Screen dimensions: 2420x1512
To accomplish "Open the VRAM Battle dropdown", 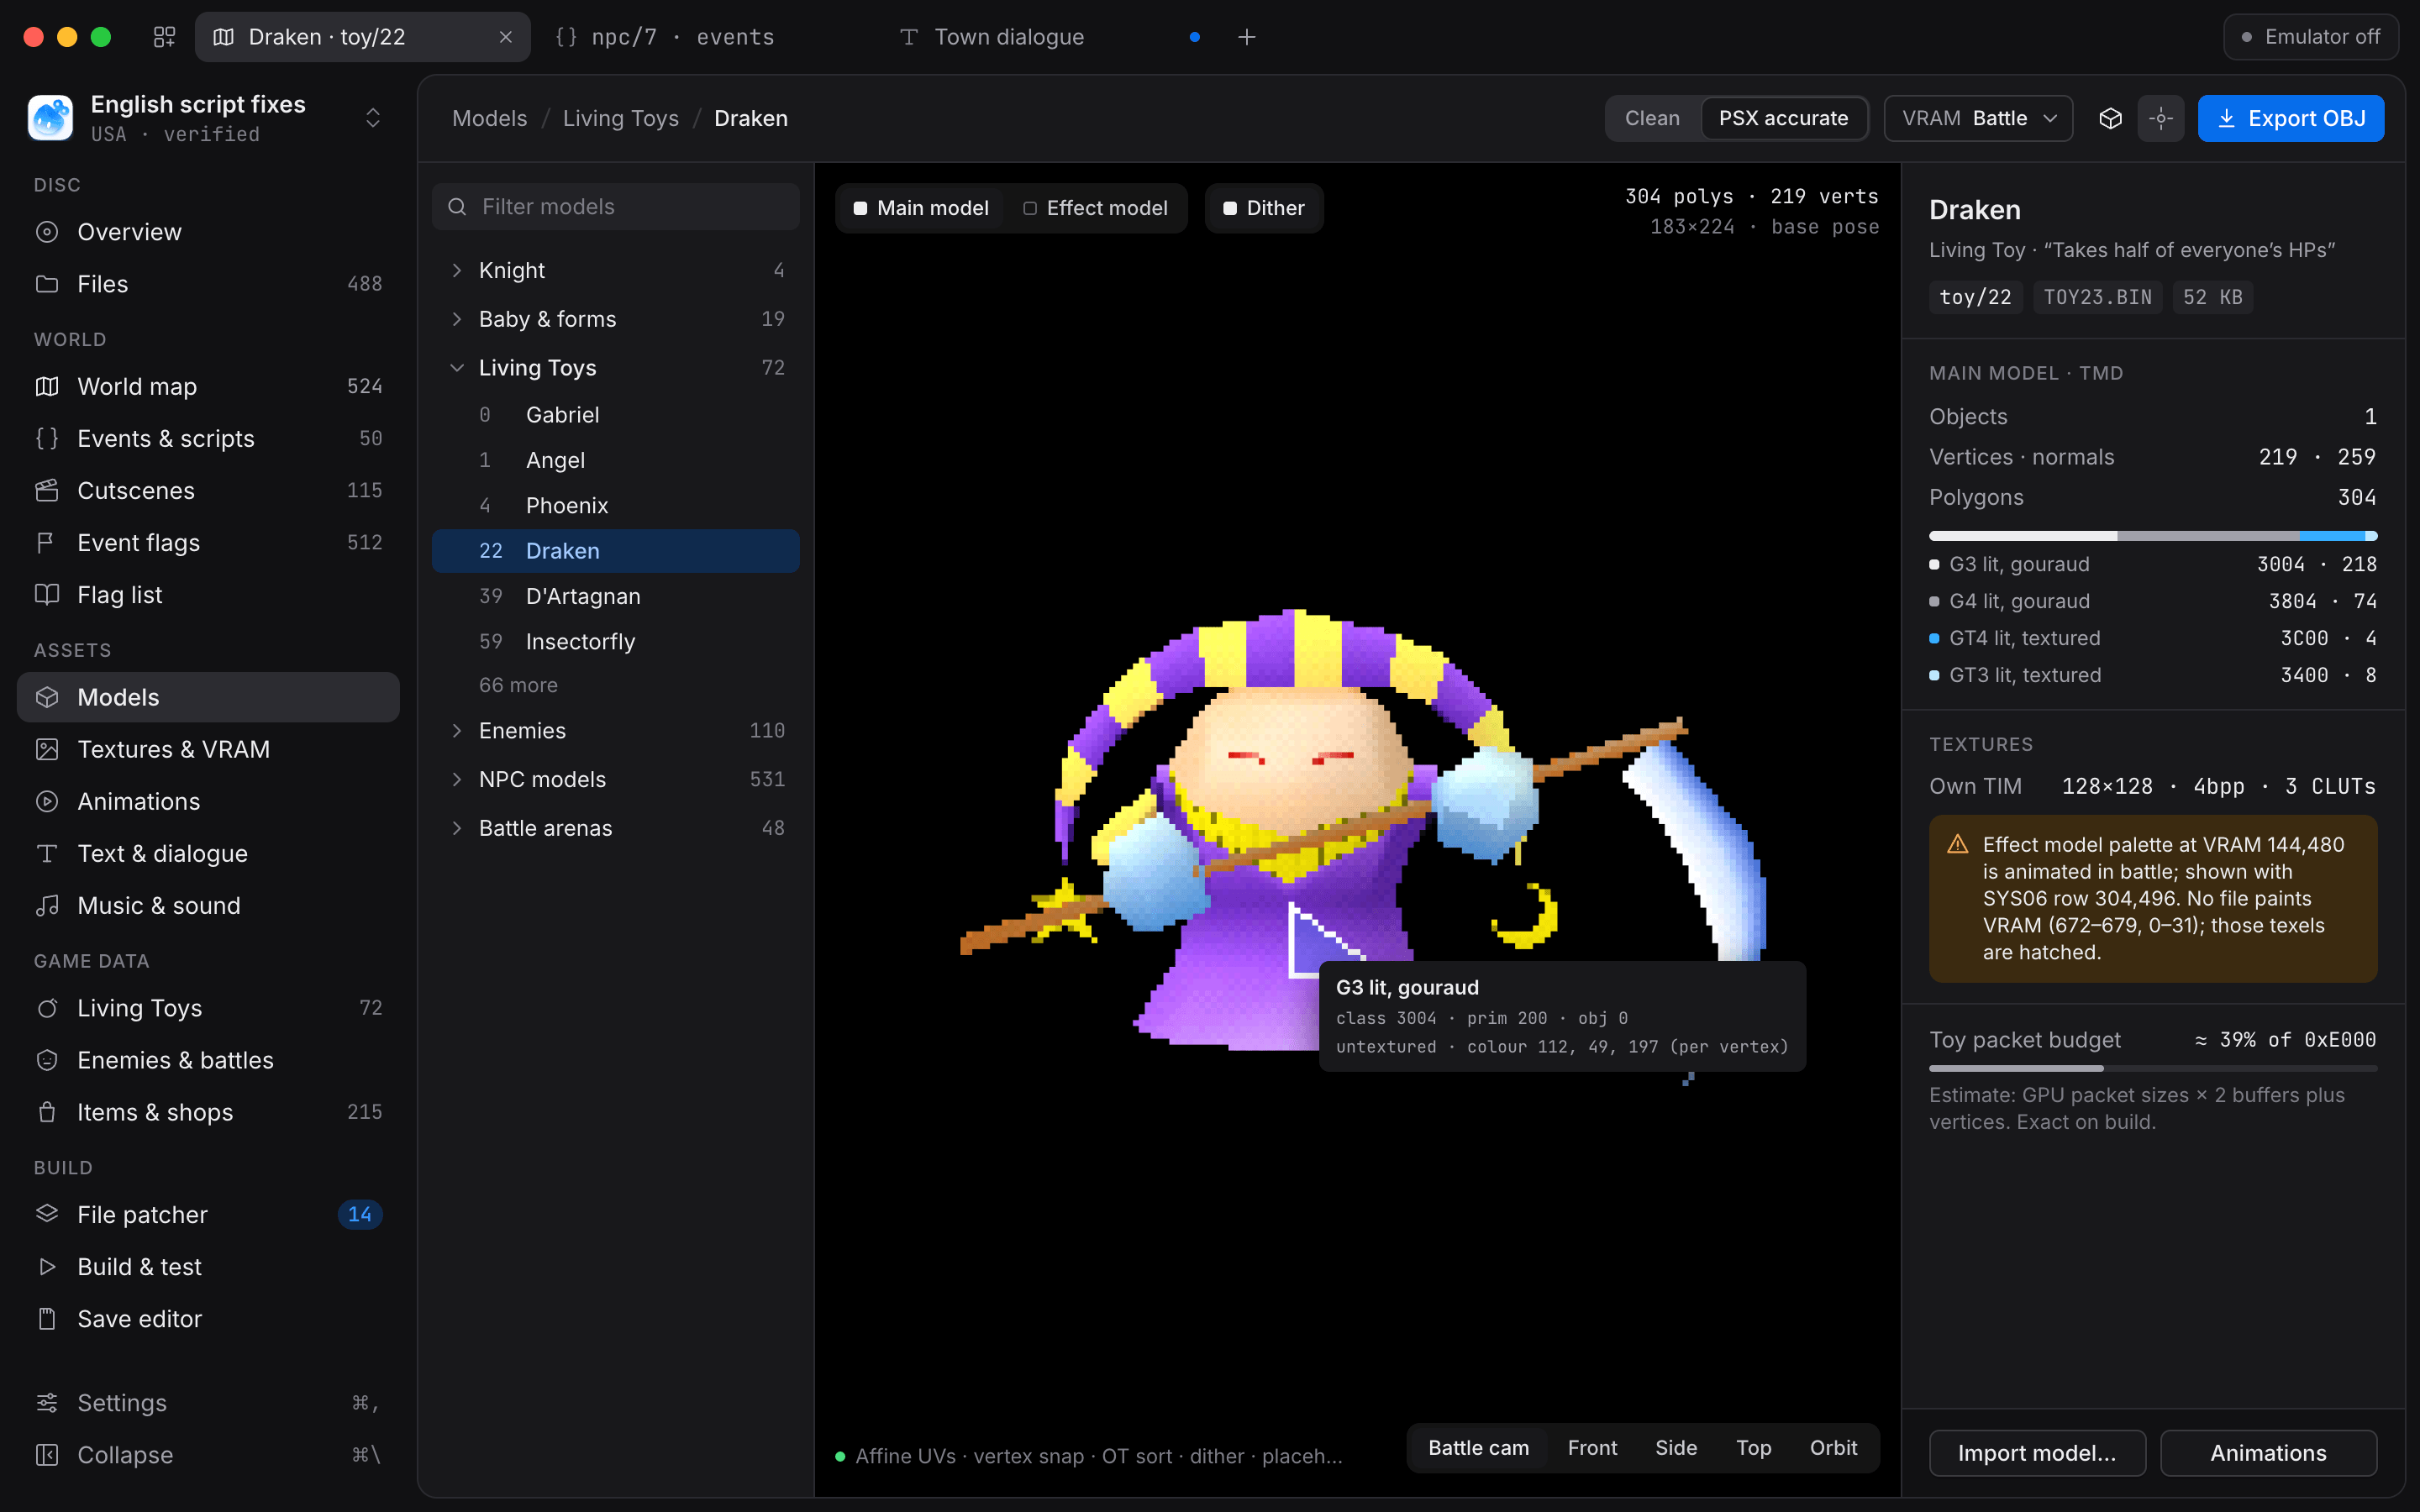I will (x=1978, y=118).
